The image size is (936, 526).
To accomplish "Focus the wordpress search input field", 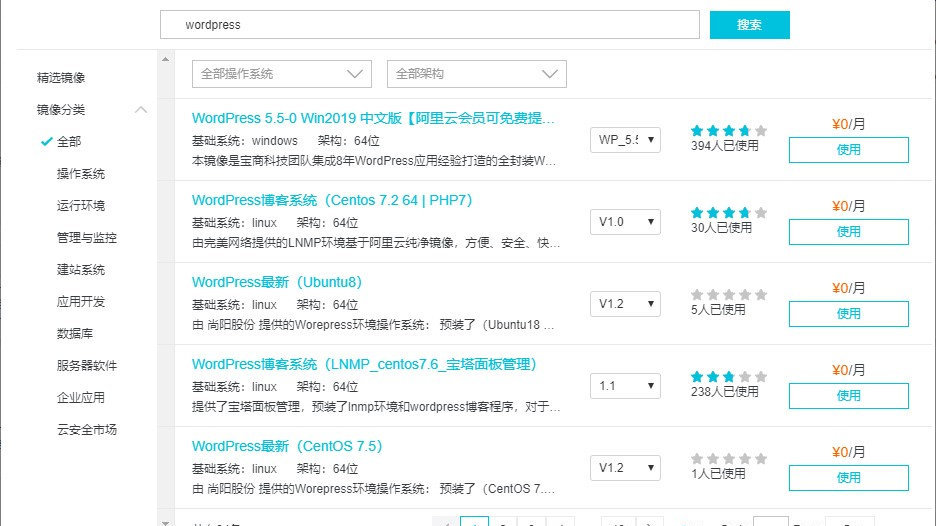I will pos(429,24).
